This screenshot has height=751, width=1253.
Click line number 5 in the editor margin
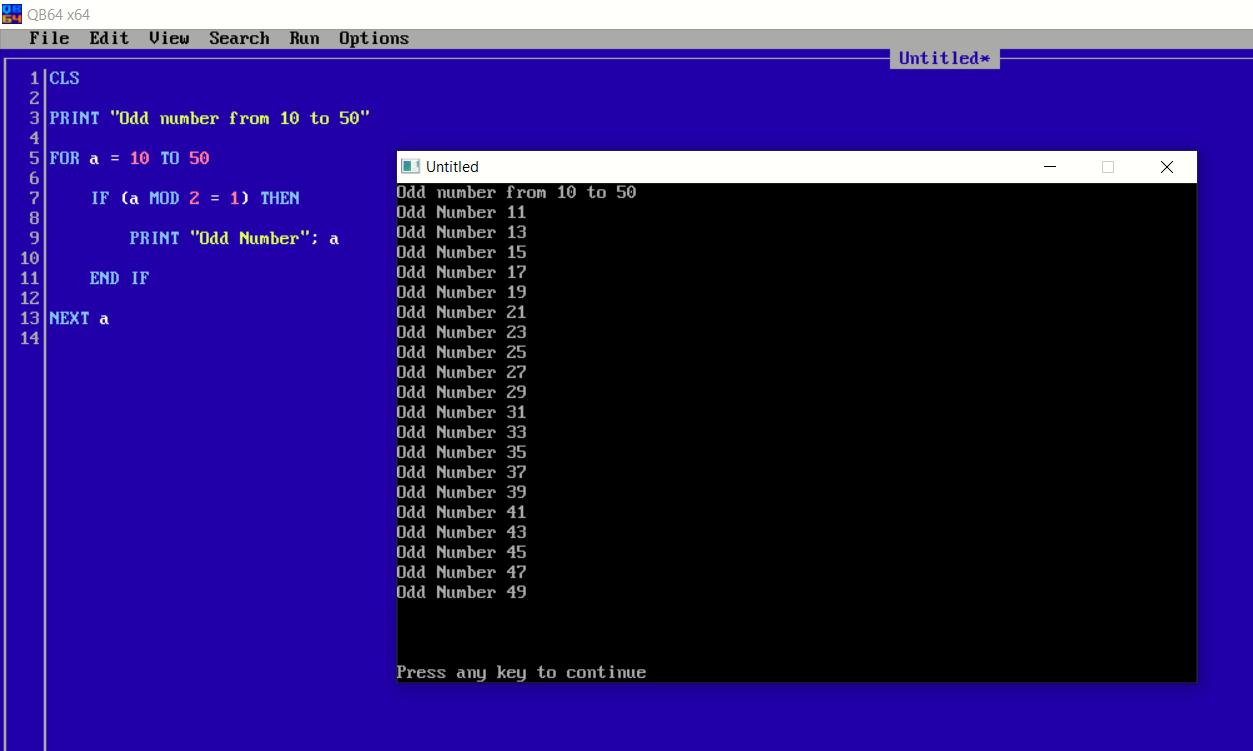(x=34, y=158)
